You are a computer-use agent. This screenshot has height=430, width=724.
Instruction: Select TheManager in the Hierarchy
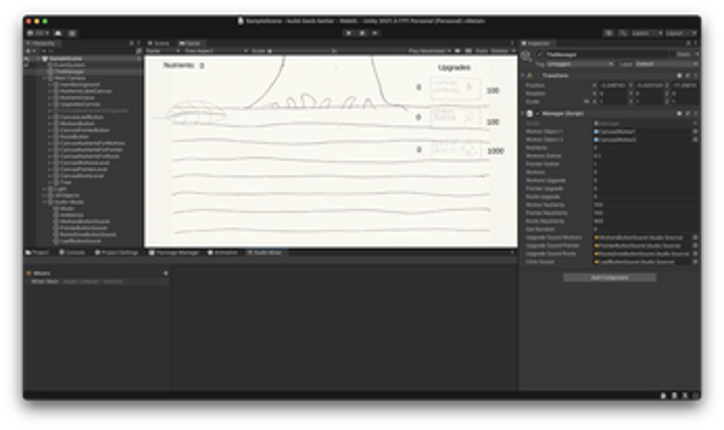69,72
